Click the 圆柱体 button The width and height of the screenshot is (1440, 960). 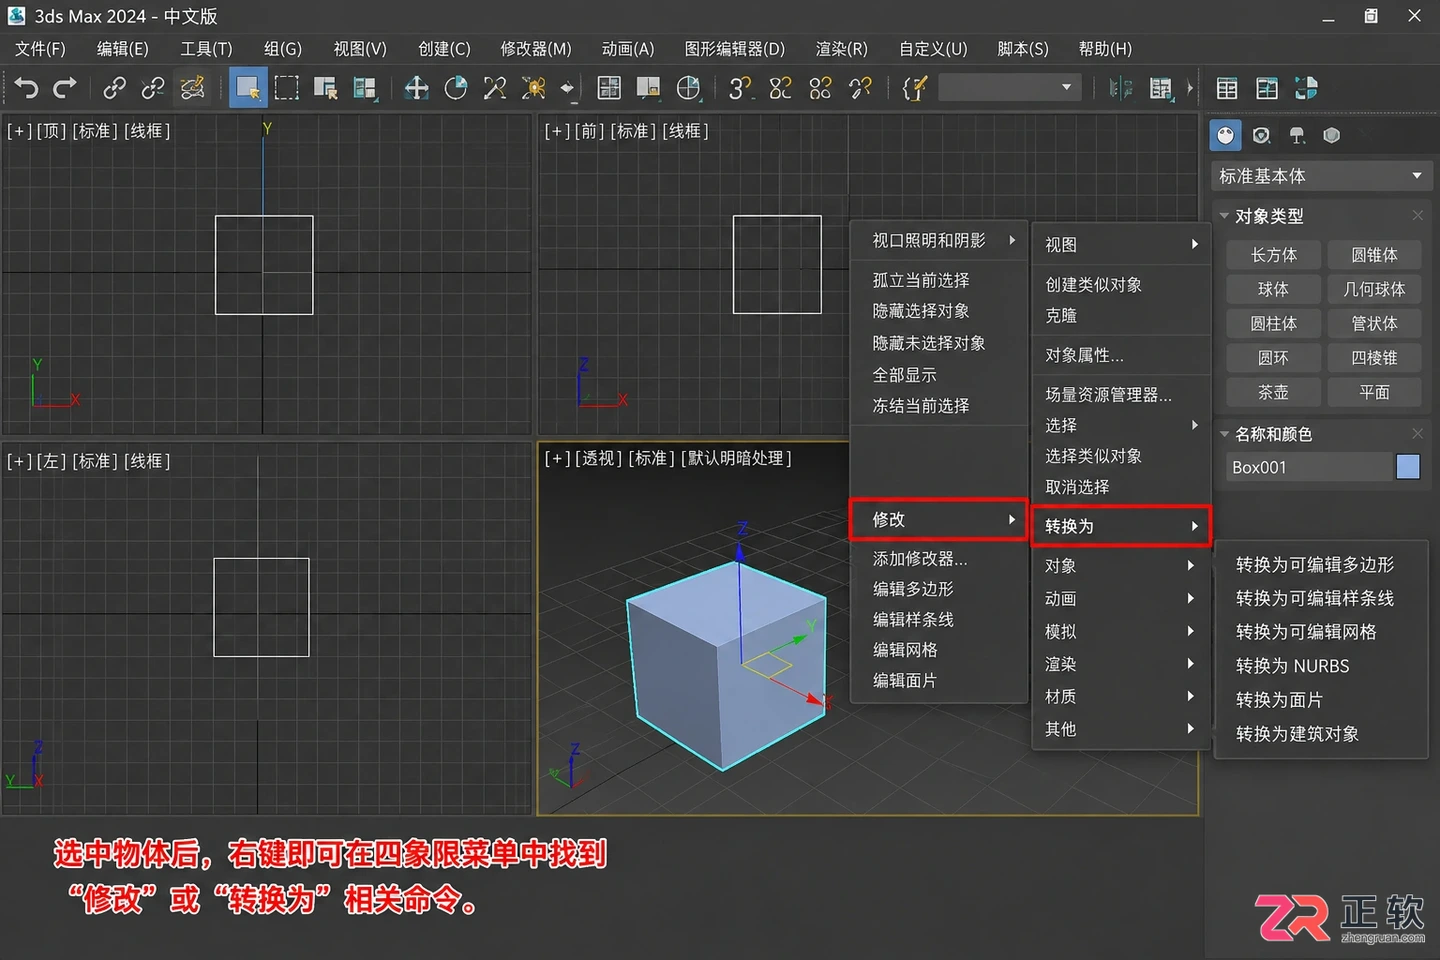click(x=1274, y=323)
